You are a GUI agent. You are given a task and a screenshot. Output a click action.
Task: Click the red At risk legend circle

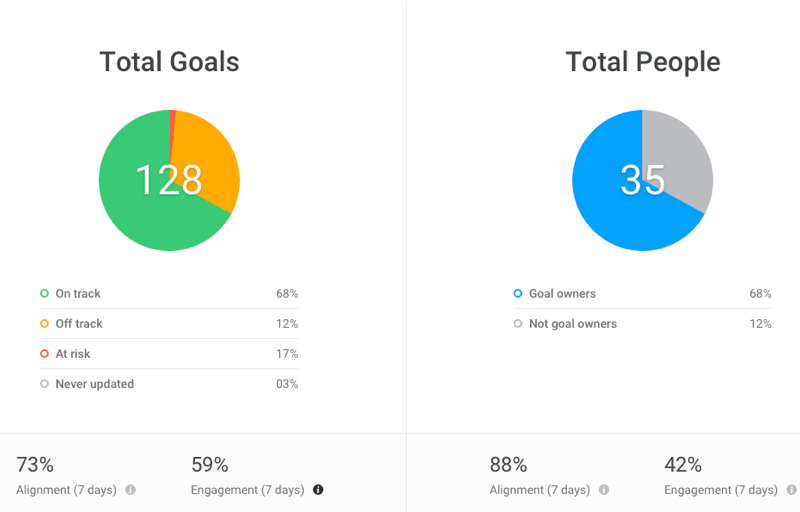pos(44,353)
